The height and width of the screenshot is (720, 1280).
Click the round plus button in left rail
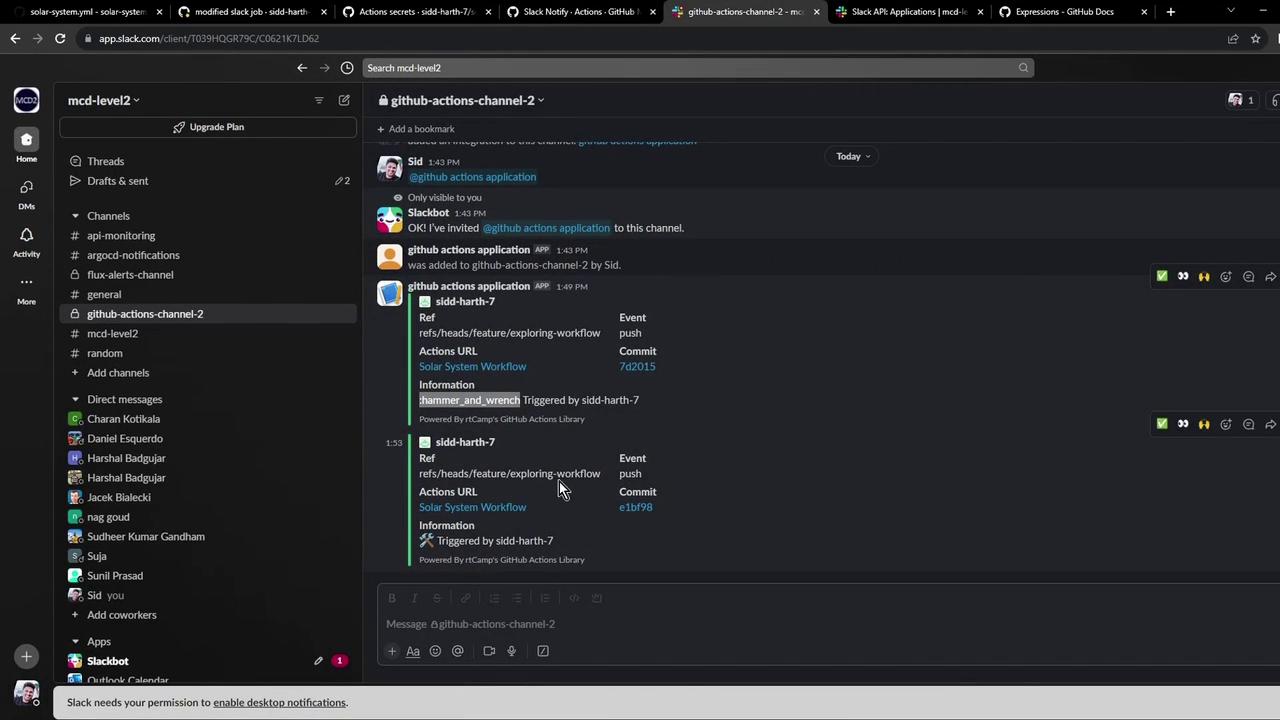coord(26,656)
